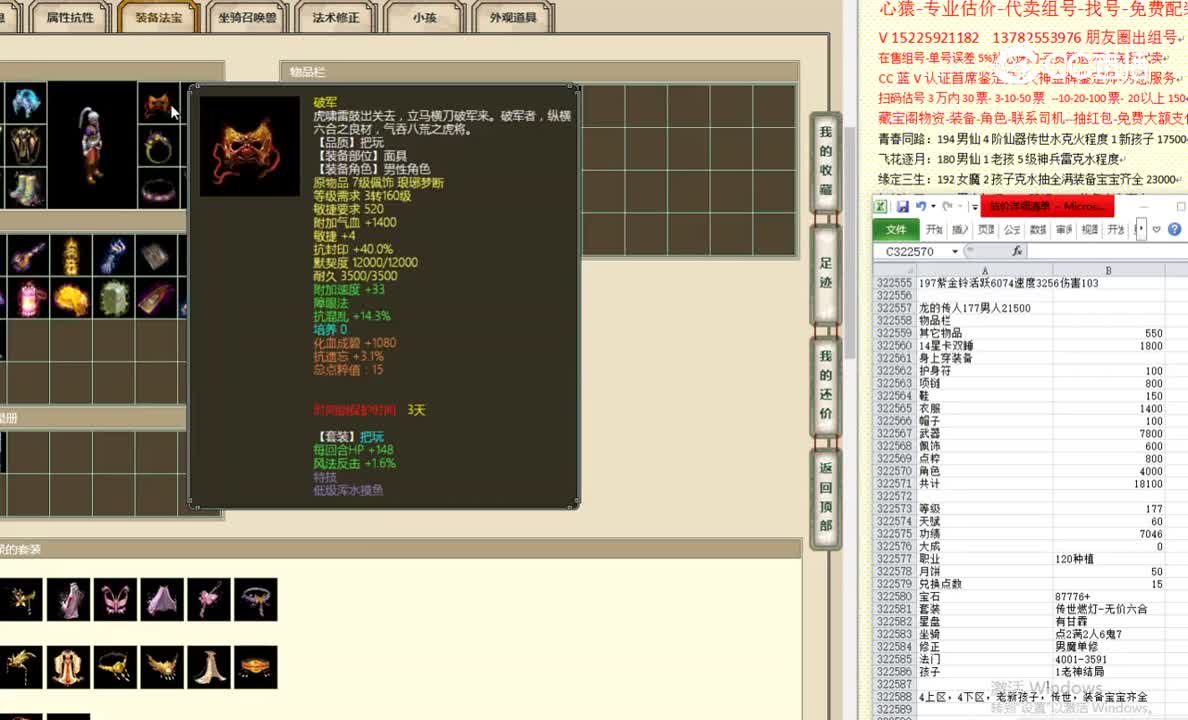This screenshot has width=1188, height=720.
Task: Open the Excel 插入 ribbon tab
Action: coord(960,229)
